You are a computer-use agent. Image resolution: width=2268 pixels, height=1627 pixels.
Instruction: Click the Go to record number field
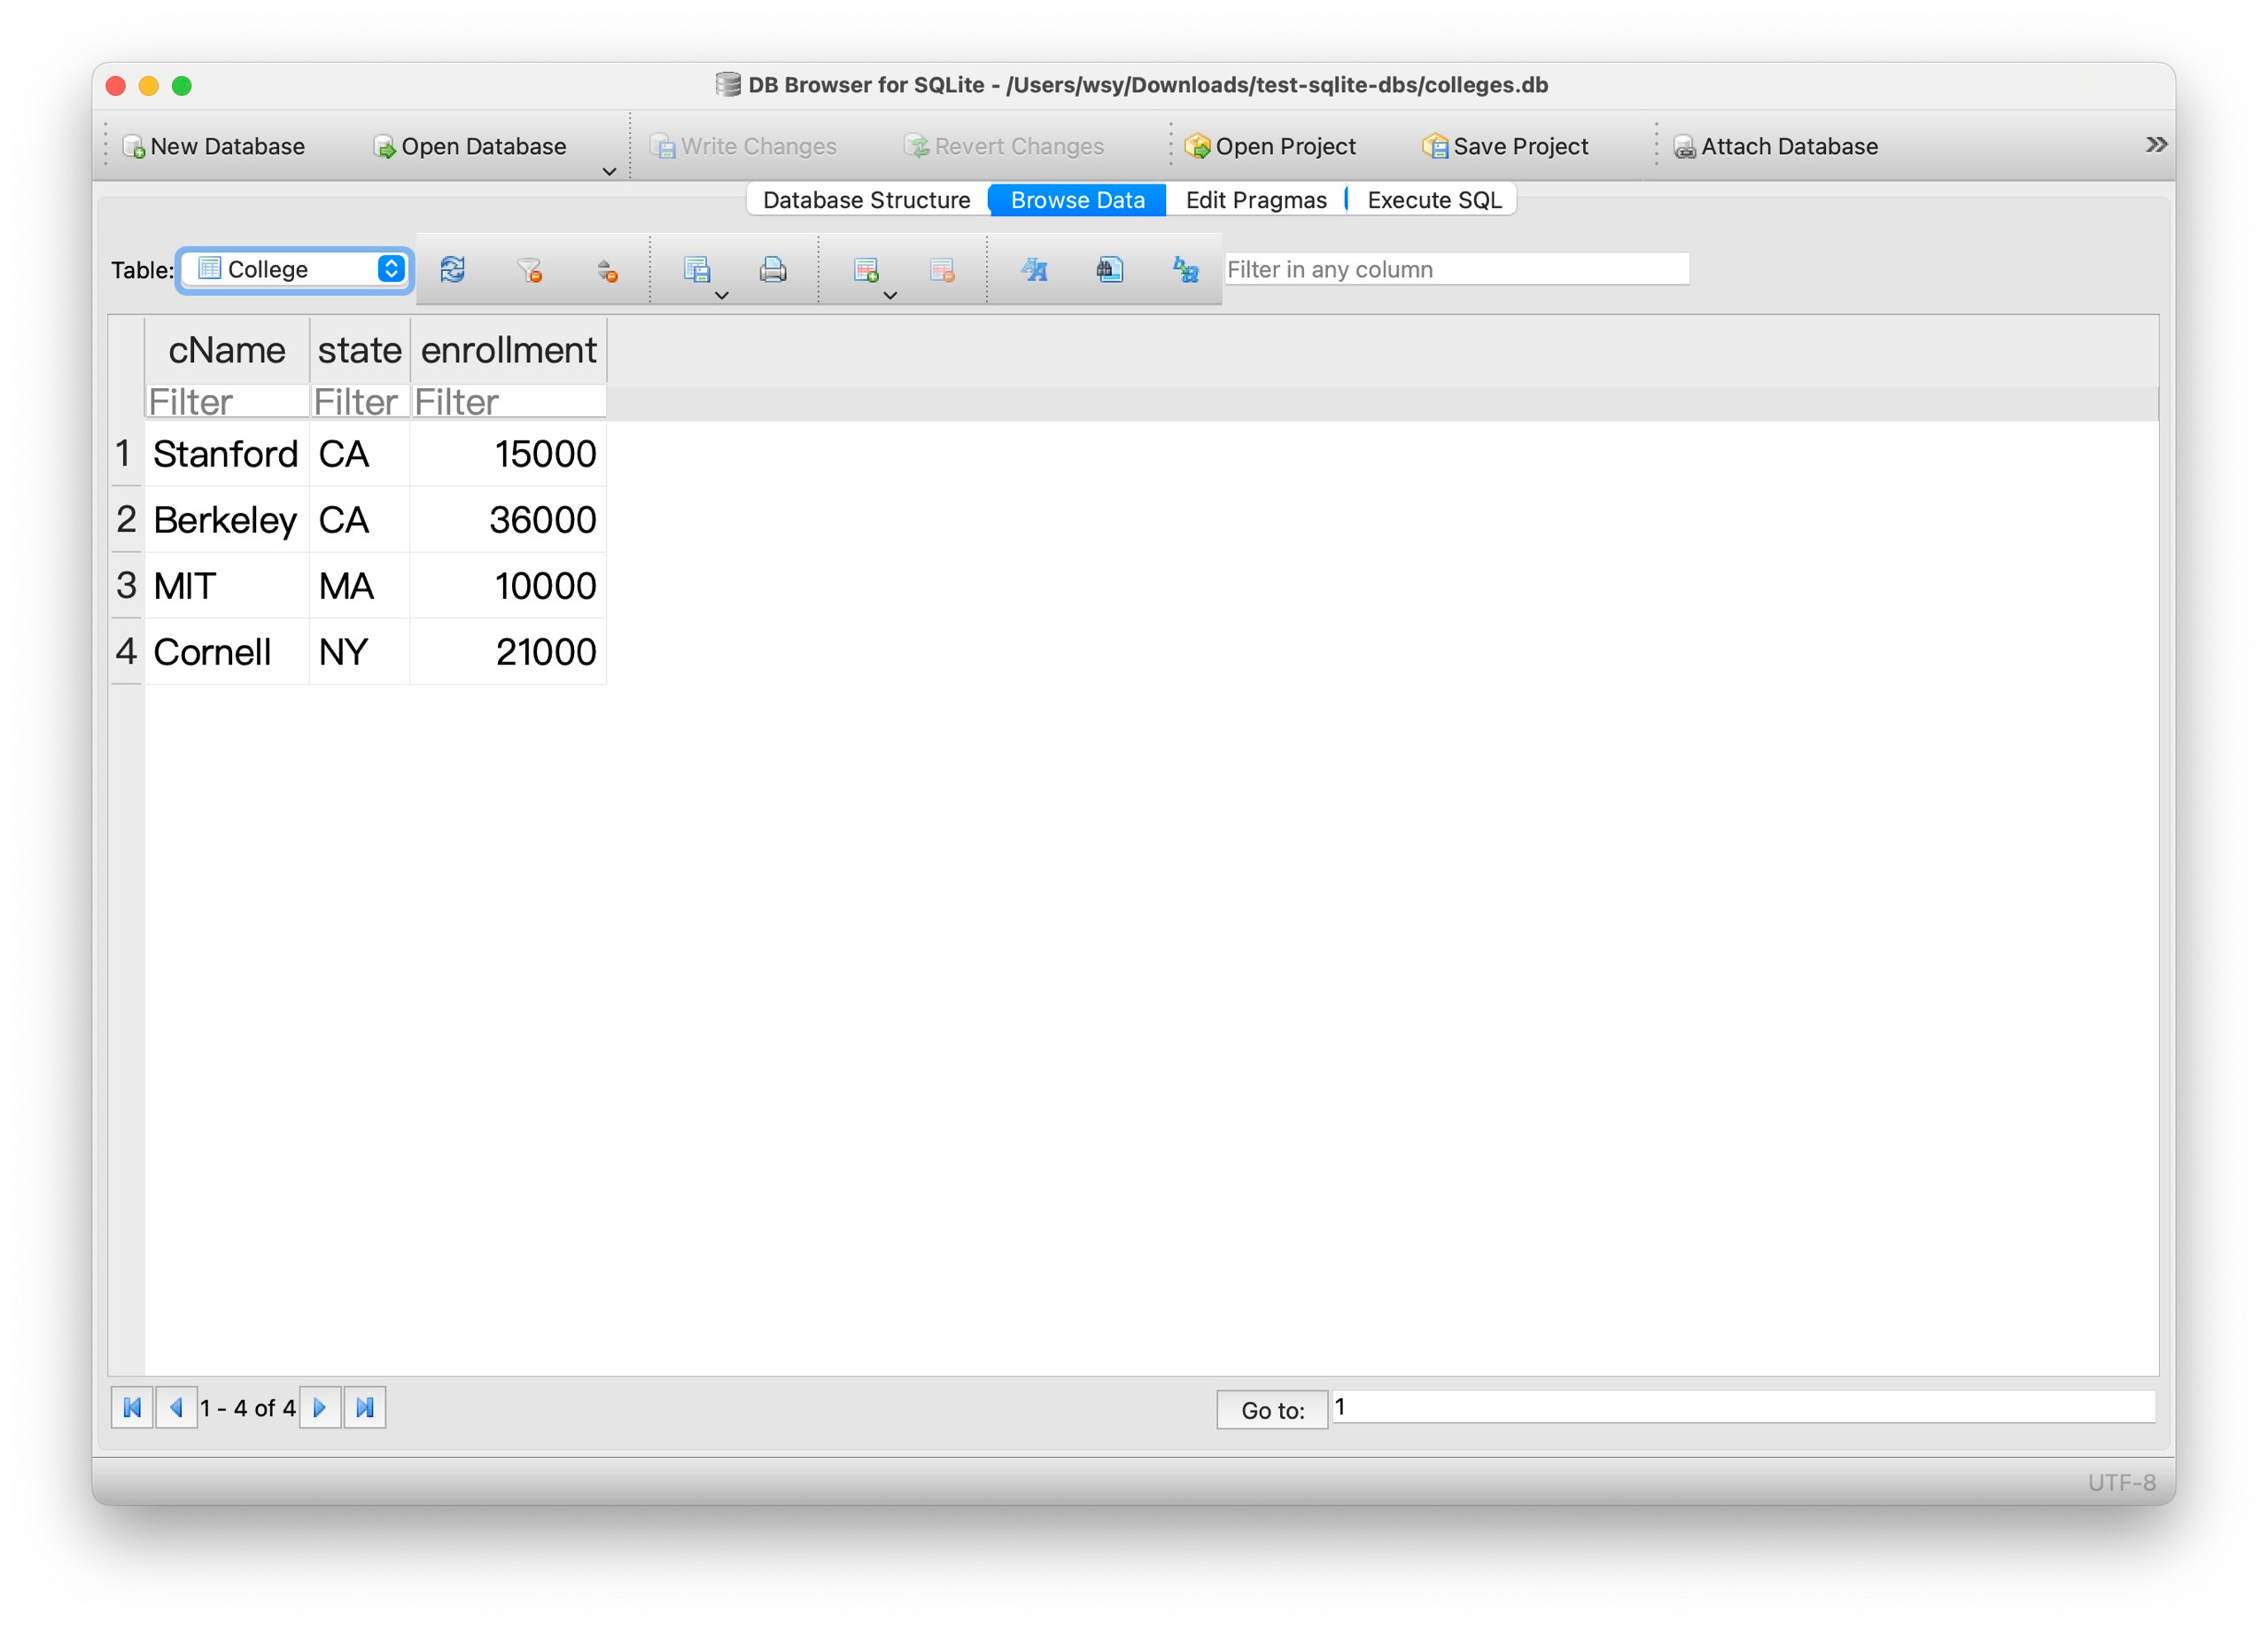point(1743,1407)
